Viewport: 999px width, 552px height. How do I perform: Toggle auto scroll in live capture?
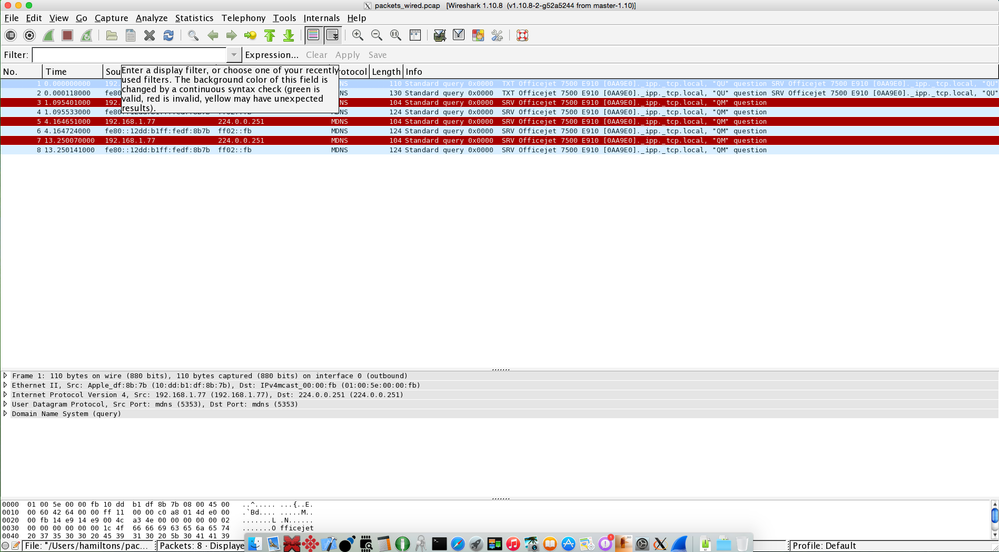(332, 36)
